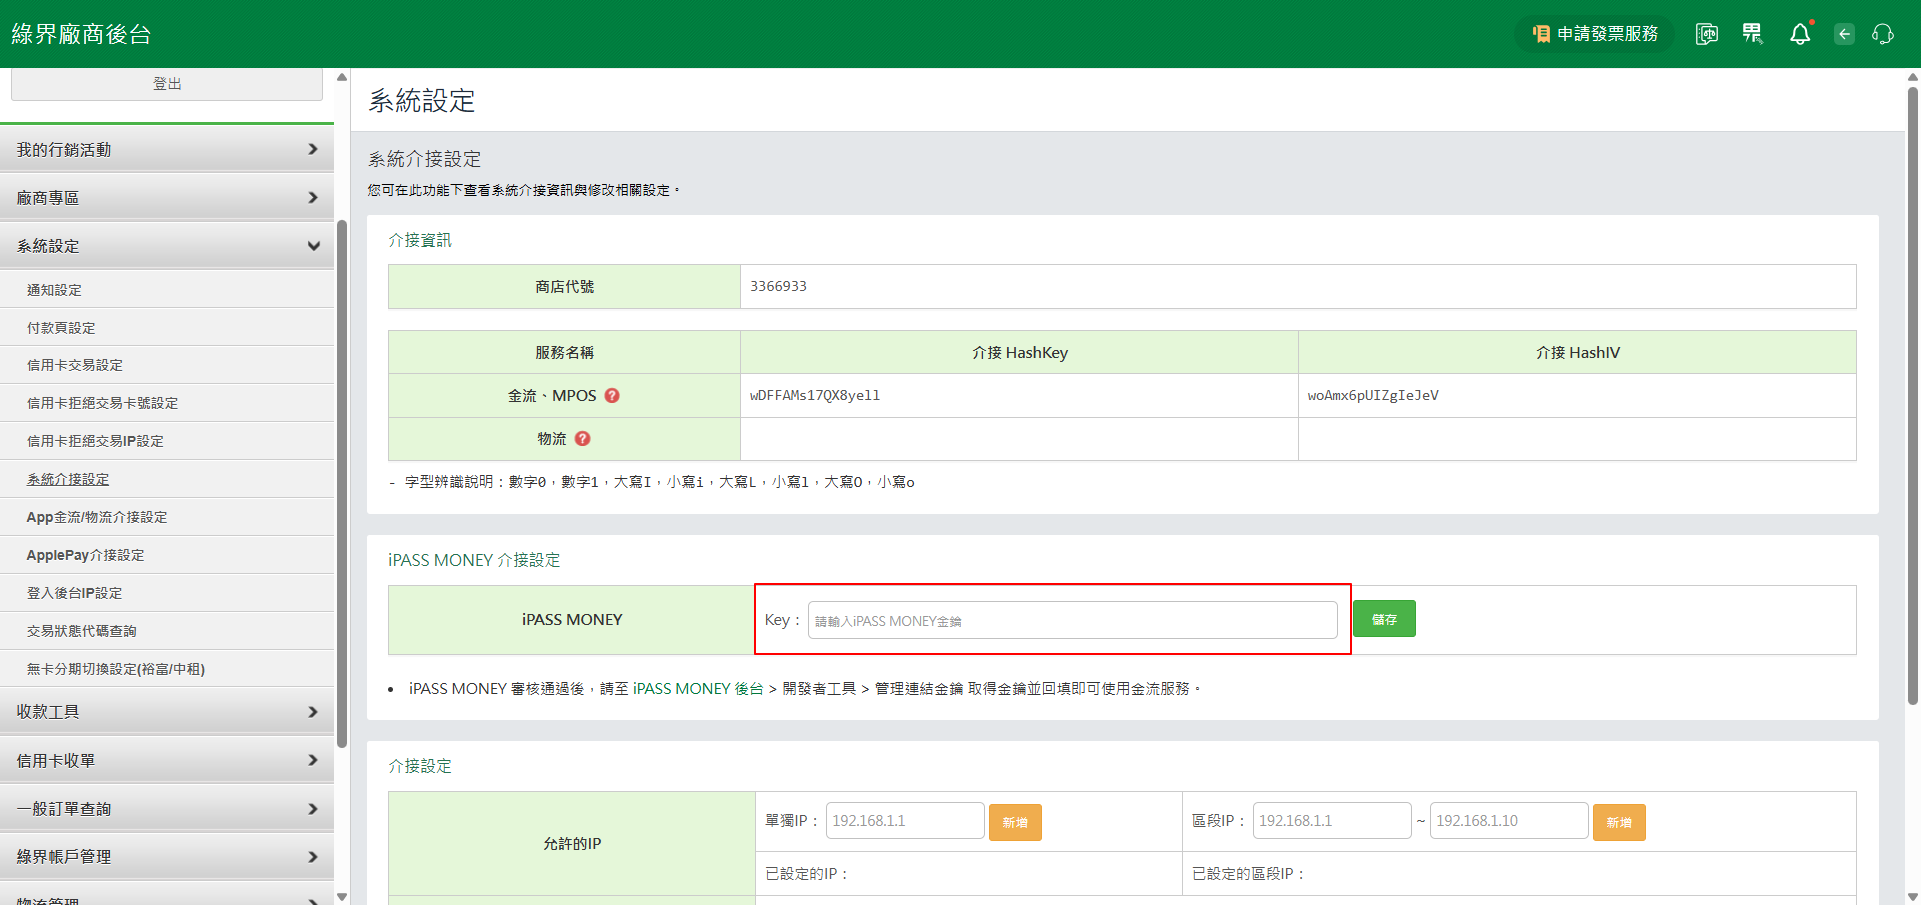Collapse the 系統設定 sidebar section
The width and height of the screenshot is (1921, 905).
pyautogui.click(x=167, y=246)
